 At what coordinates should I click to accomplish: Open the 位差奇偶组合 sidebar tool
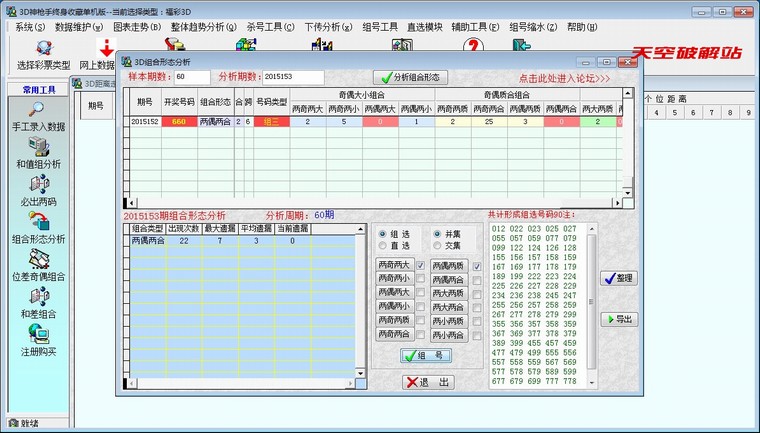coord(38,265)
